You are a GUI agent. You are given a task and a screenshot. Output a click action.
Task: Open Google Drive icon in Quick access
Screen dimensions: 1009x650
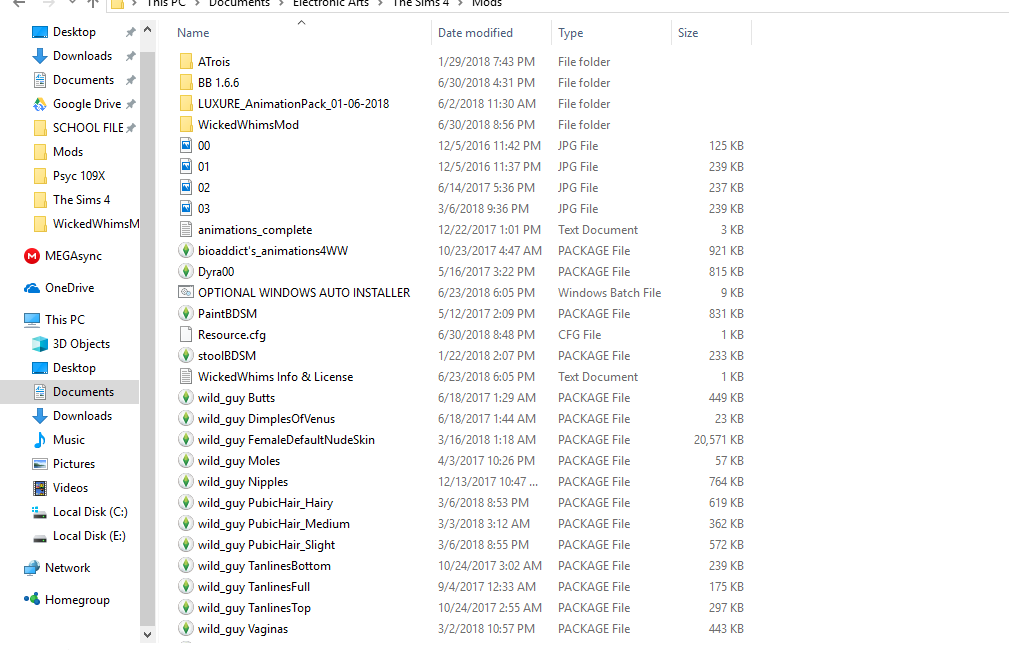click(x=40, y=104)
